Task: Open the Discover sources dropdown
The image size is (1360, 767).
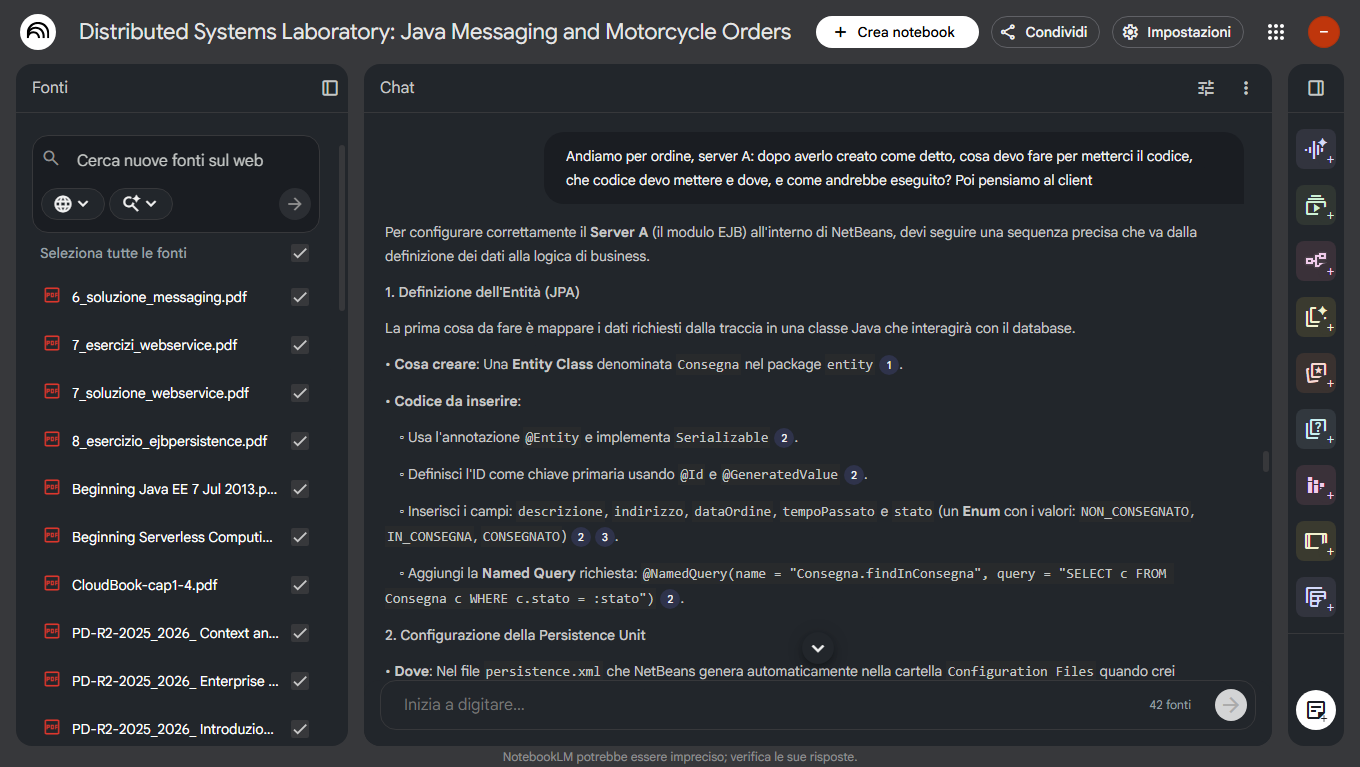Action: click(x=140, y=202)
